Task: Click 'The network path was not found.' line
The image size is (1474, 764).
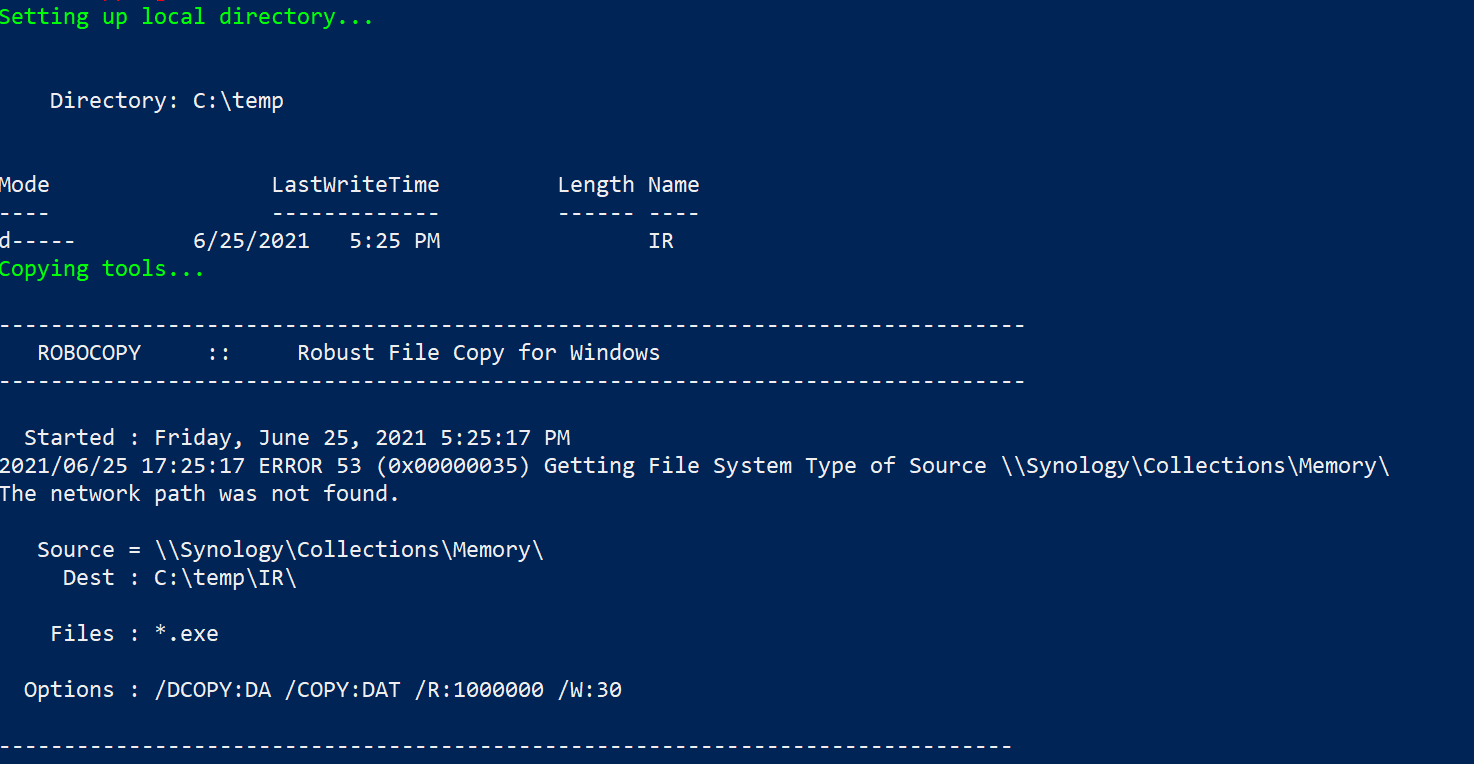Action: pos(199,493)
